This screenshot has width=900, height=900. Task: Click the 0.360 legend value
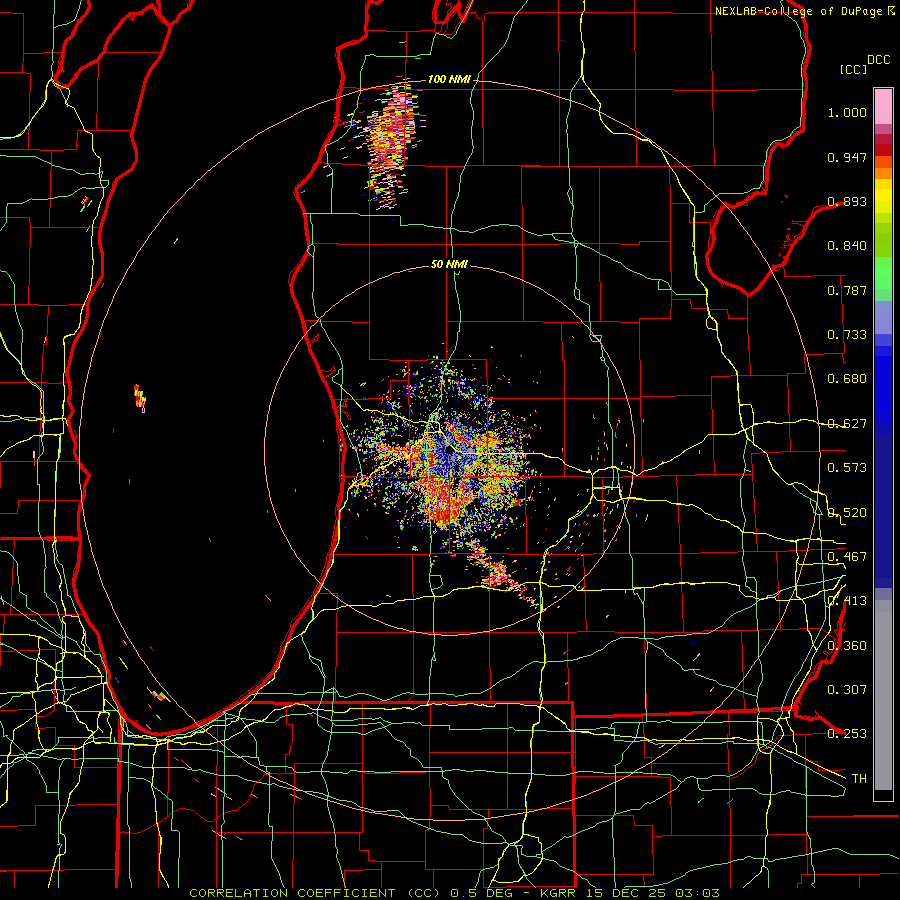click(847, 645)
